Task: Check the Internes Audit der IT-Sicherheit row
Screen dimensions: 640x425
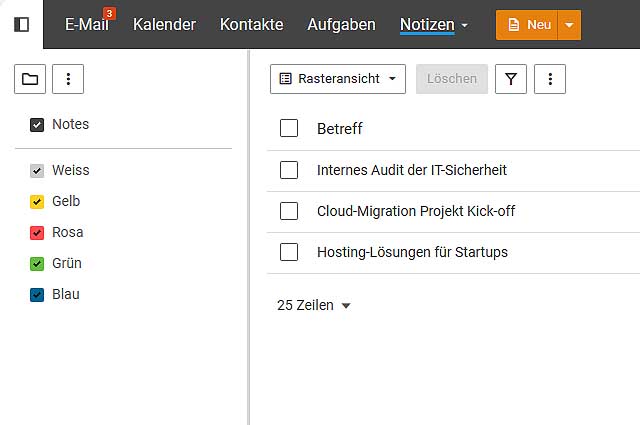Action: click(289, 170)
